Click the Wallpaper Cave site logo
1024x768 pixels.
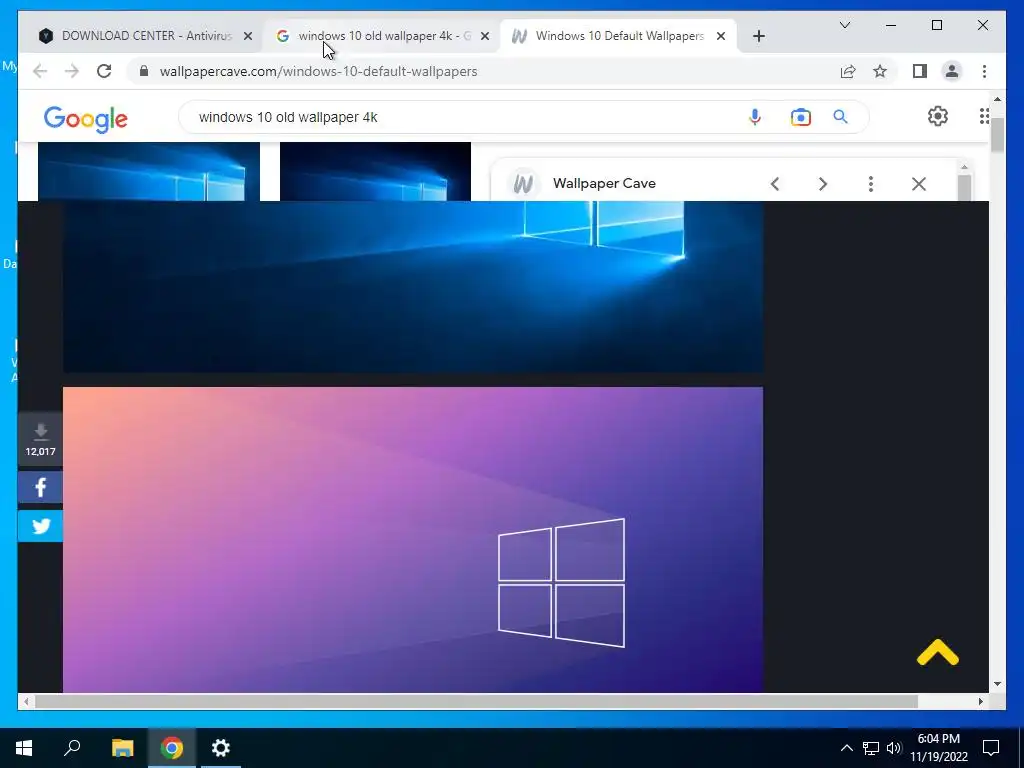[523, 184]
